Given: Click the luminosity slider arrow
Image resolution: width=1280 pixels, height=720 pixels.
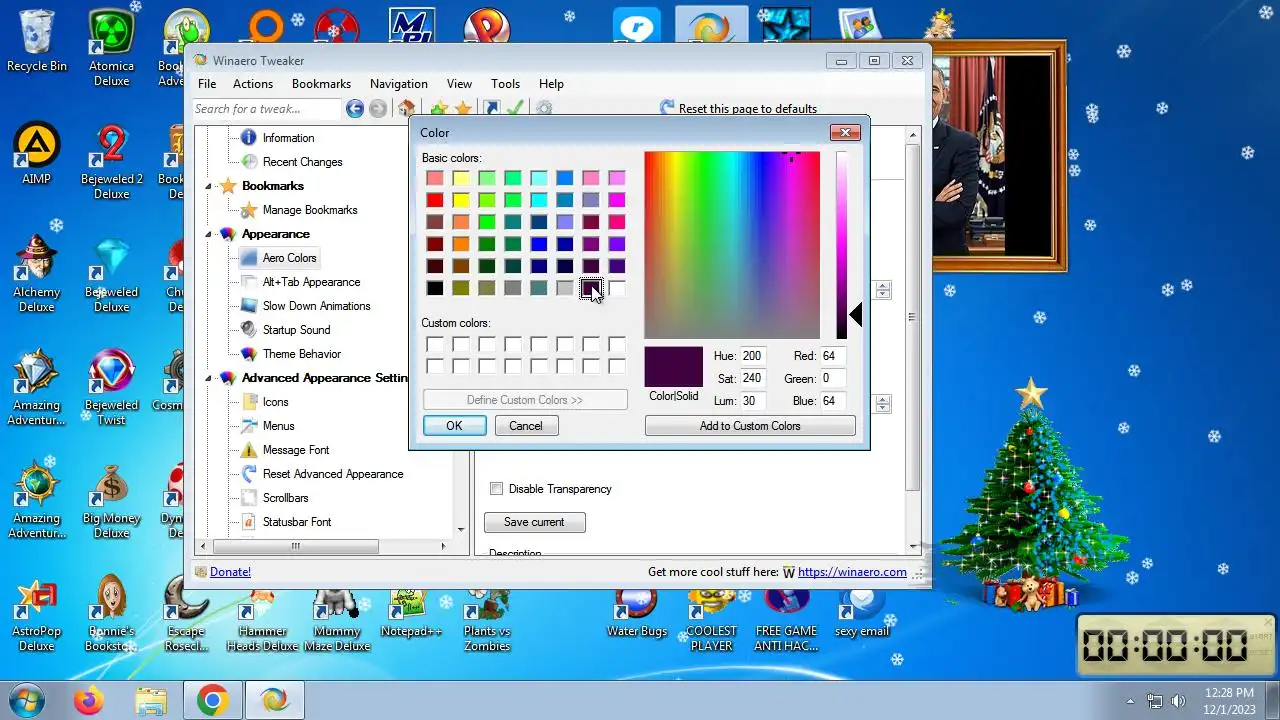Looking at the screenshot, I should (856, 315).
